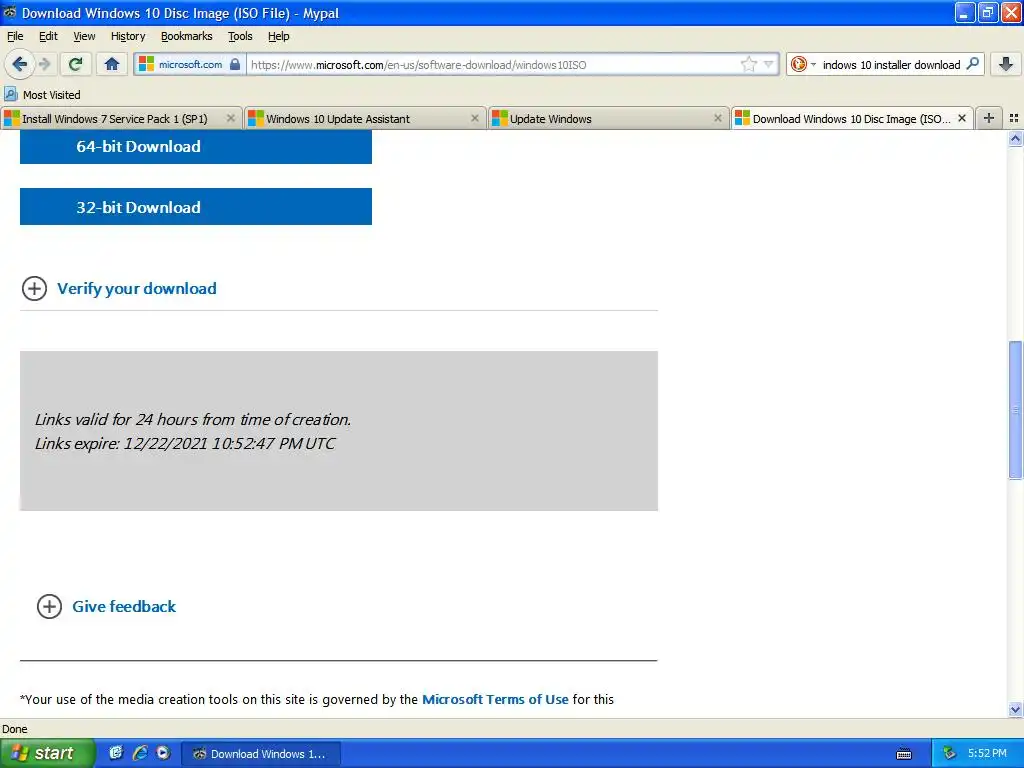This screenshot has width=1024, height=768.
Task: Open the Edit menu
Action: [x=48, y=36]
